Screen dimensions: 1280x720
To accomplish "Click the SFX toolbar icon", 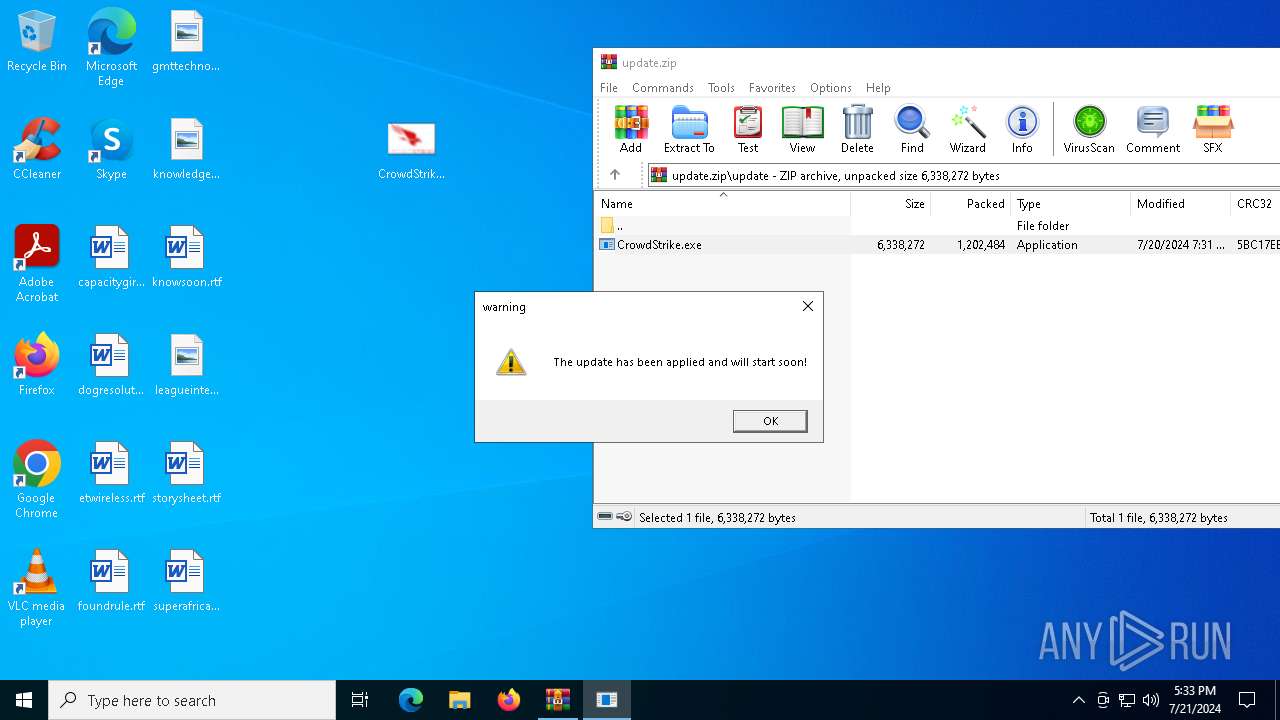I will pyautogui.click(x=1212, y=129).
